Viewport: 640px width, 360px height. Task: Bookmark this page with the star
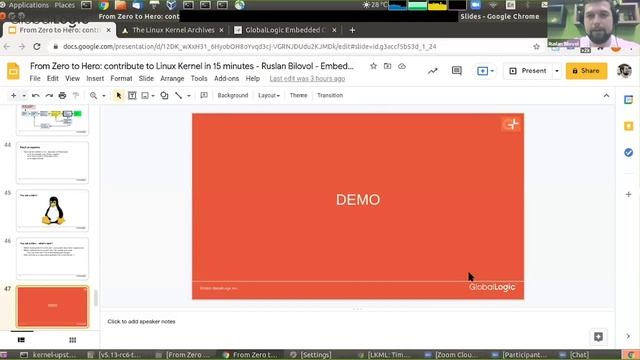pyautogui.click(x=536, y=47)
